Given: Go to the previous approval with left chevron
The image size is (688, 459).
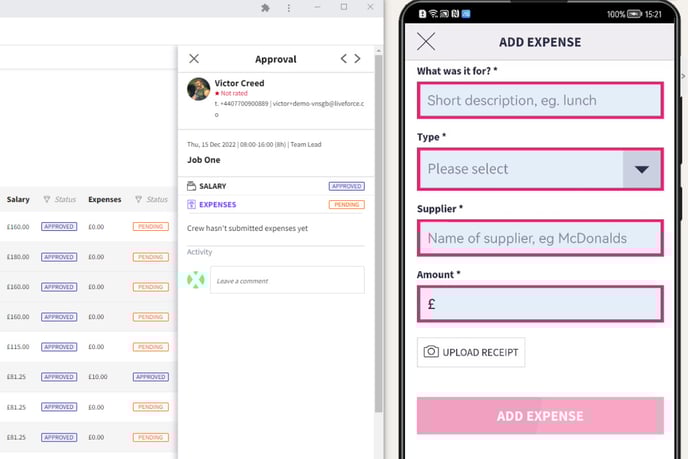Looking at the screenshot, I should tap(344, 58).
